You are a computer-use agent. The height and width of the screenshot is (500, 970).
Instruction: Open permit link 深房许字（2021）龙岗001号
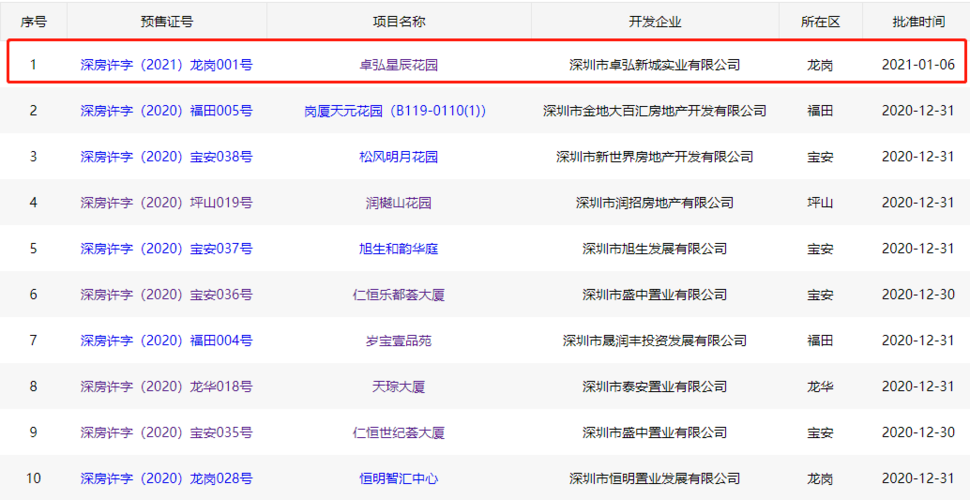point(166,64)
